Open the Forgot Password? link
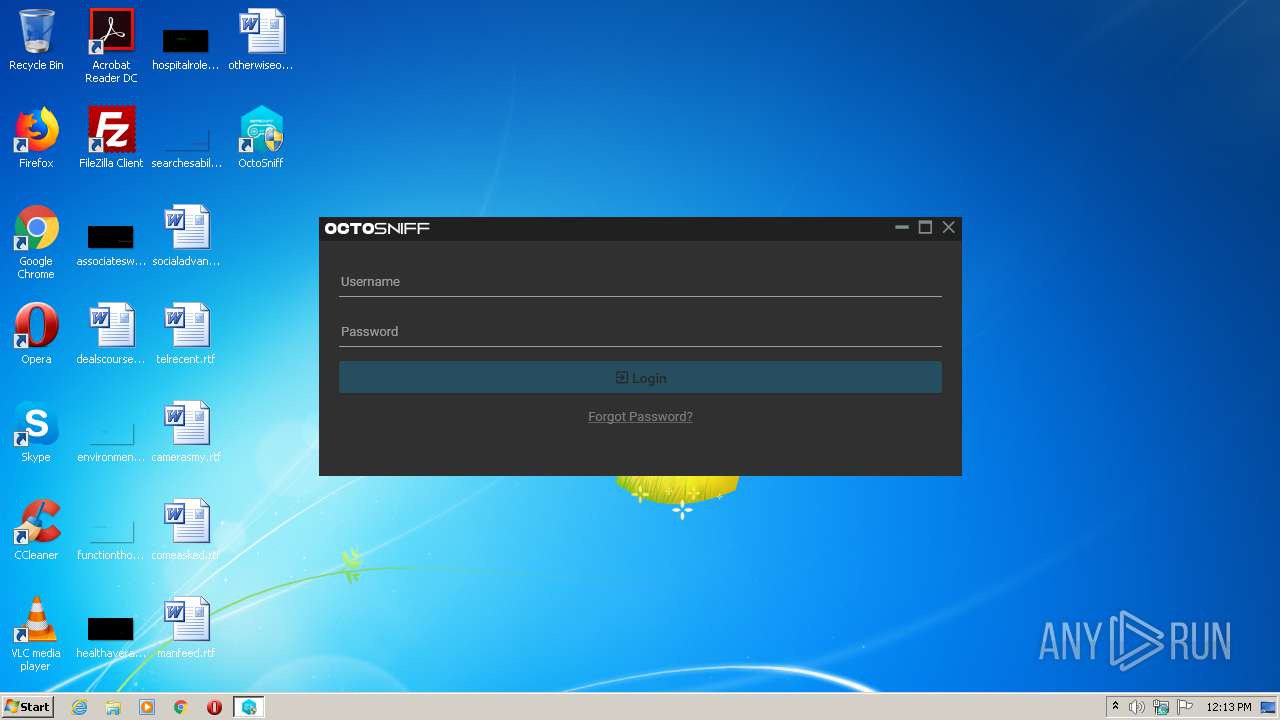1280x720 pixels. point(640,417)
